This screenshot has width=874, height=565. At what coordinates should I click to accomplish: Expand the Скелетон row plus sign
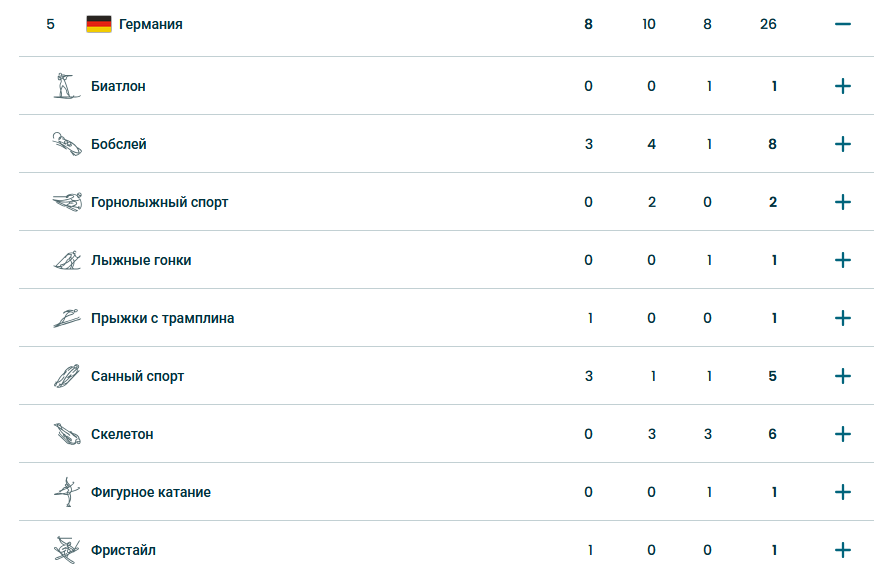[843, 434]
